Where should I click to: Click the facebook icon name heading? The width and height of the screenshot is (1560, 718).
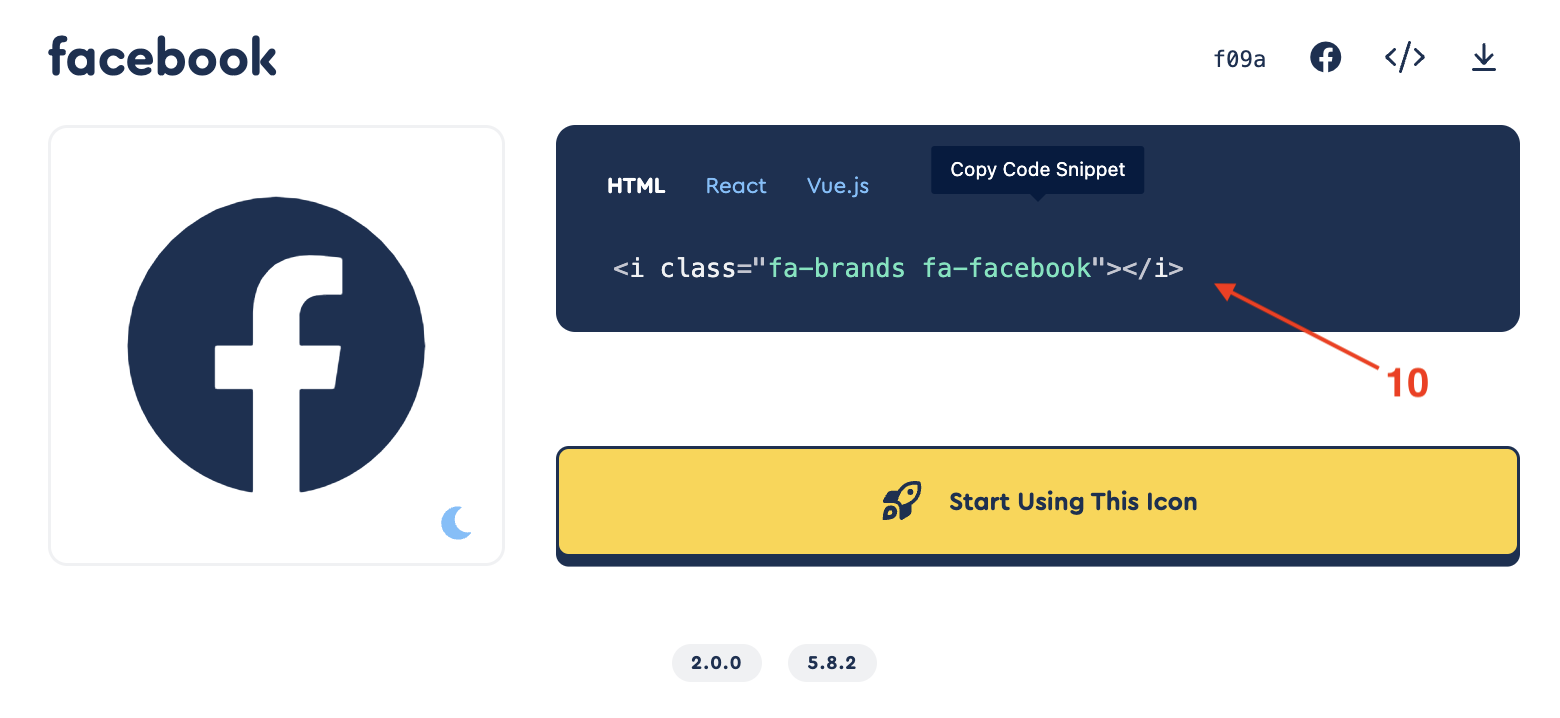click(162, 56)
